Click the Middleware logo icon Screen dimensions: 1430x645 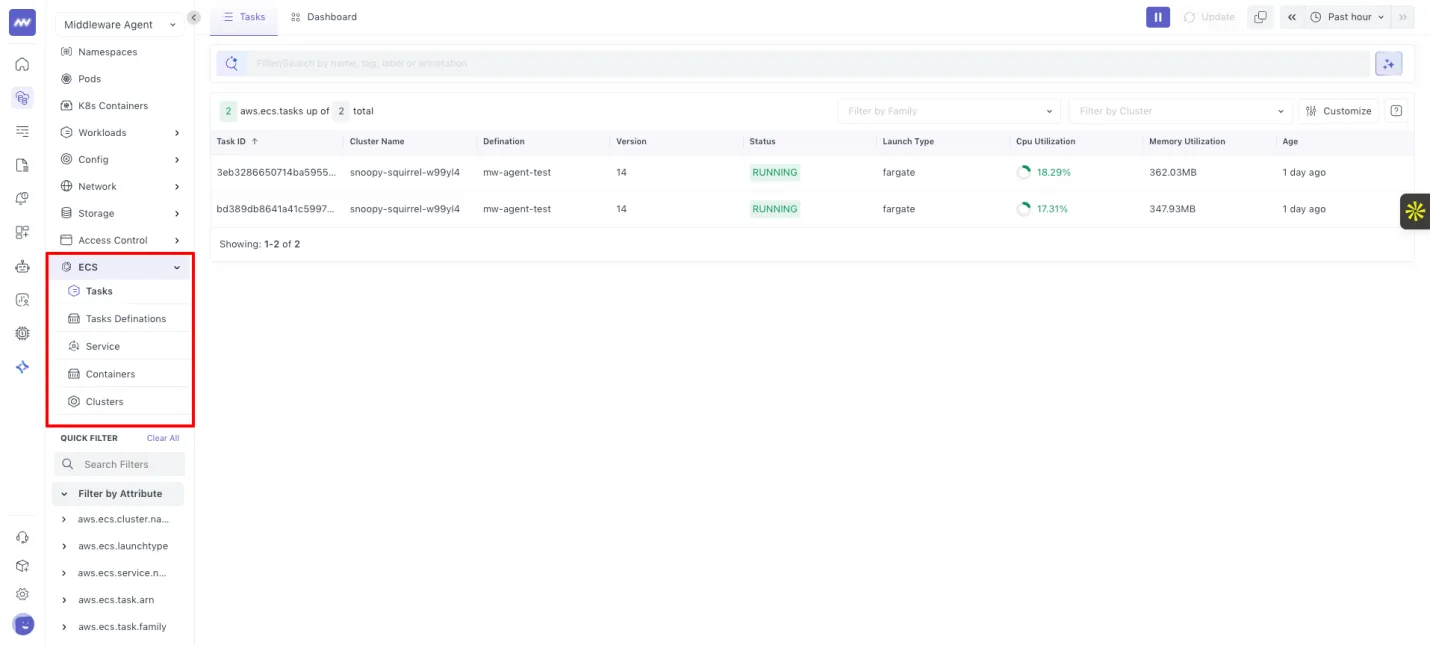(x=22, y=22)
